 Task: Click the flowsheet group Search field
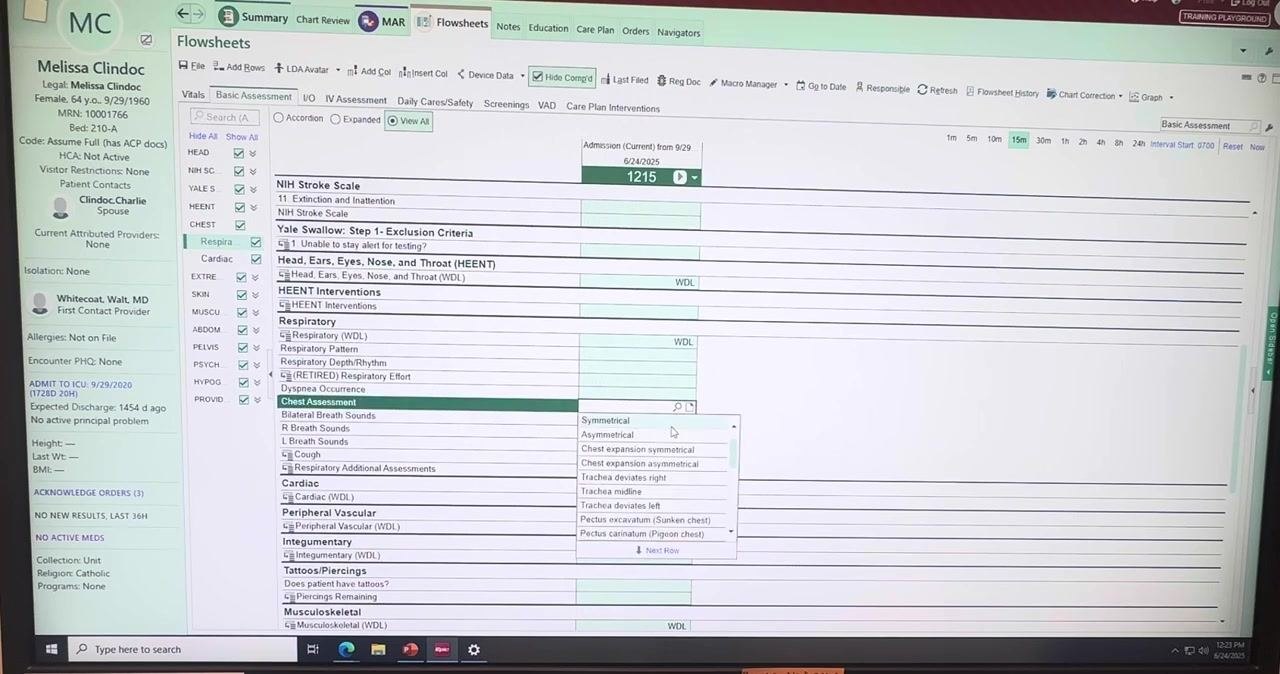224,117
